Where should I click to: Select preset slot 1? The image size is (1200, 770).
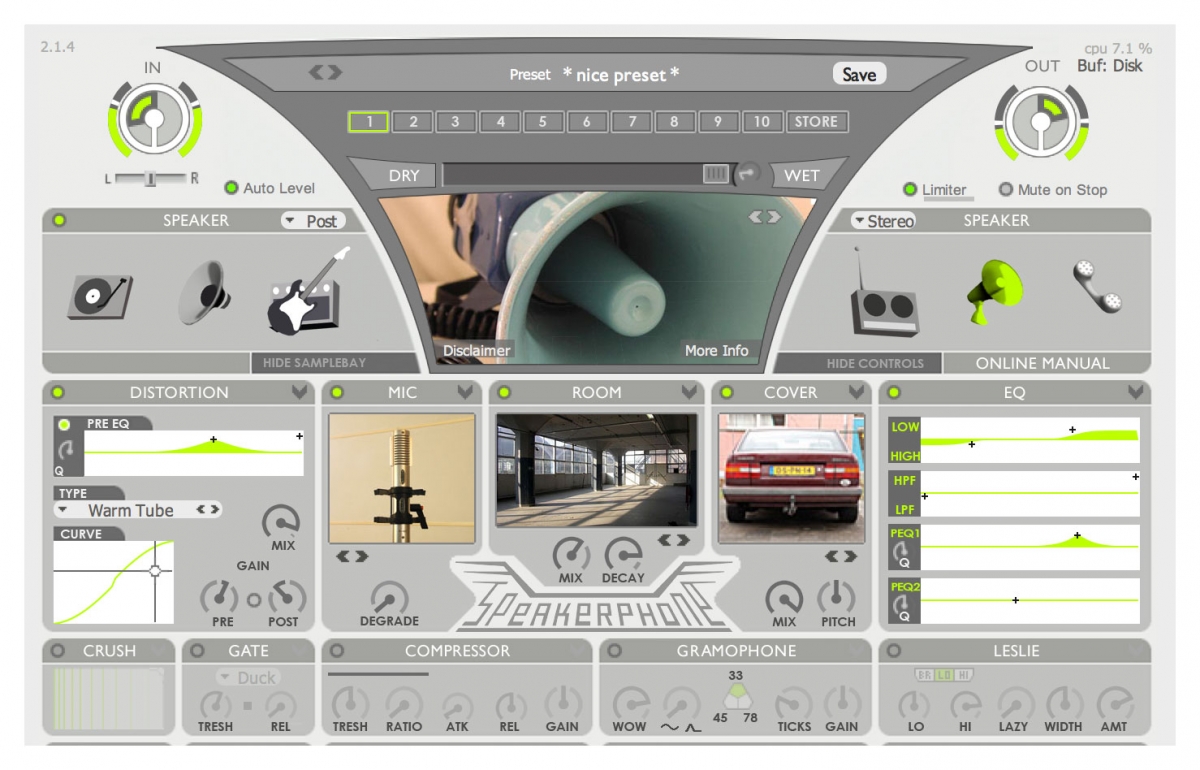368,122
